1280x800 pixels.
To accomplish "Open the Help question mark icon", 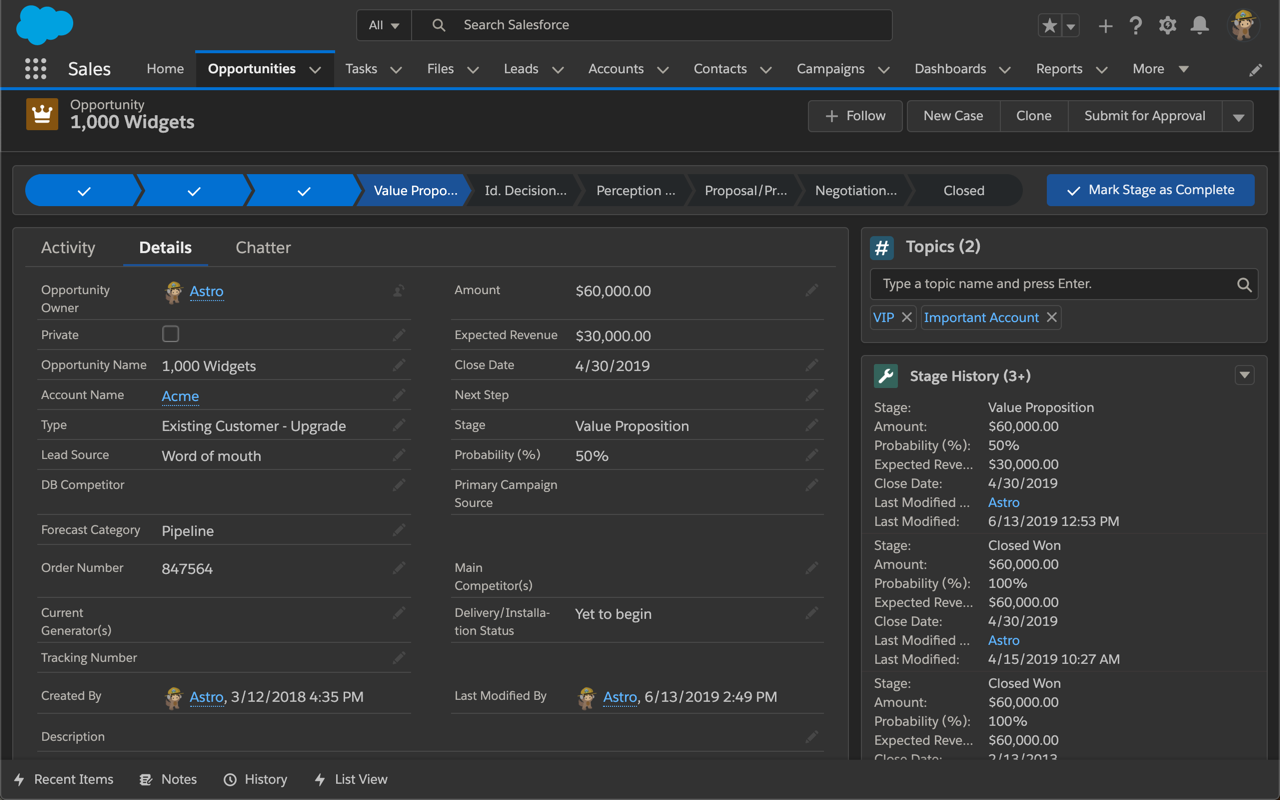I will [1136, 26].
